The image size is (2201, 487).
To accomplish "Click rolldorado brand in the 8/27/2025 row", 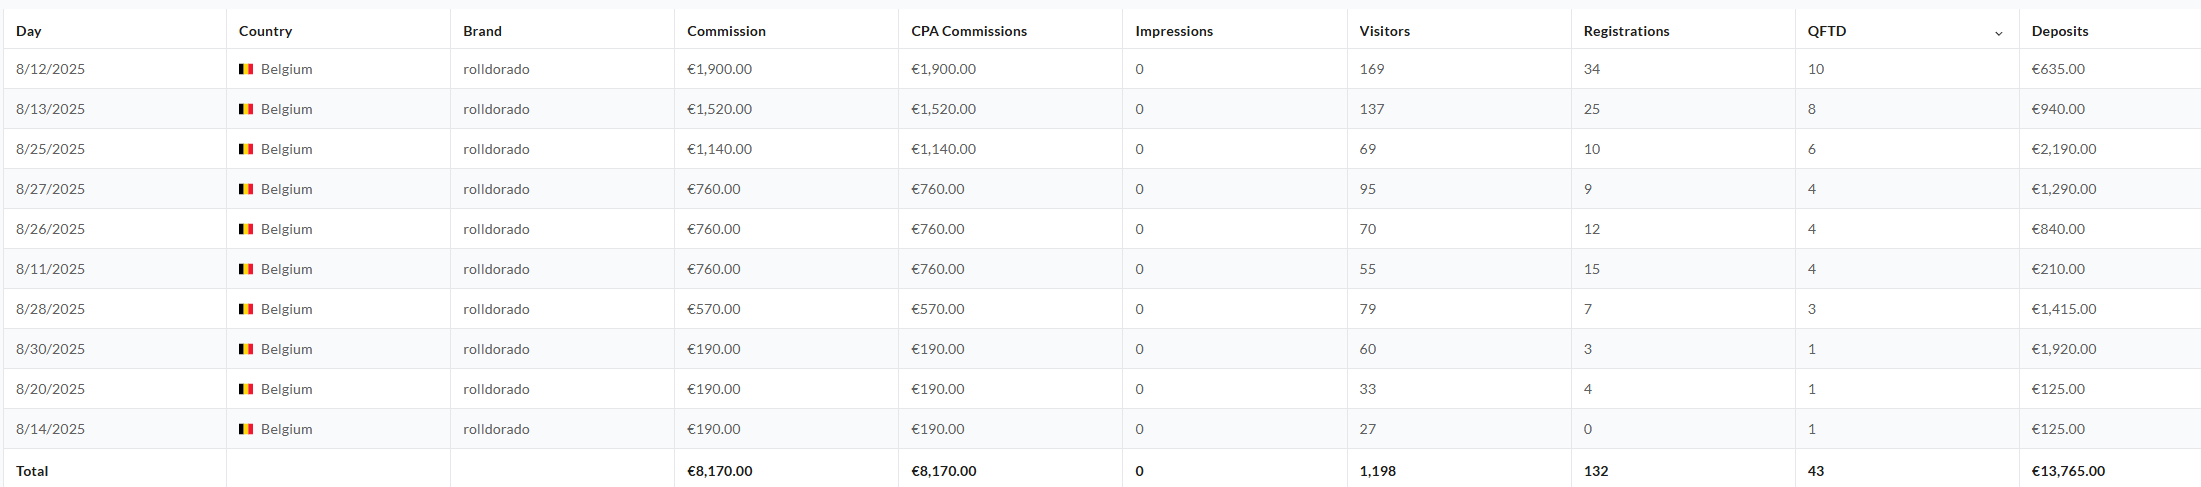I will click(496, 189).
